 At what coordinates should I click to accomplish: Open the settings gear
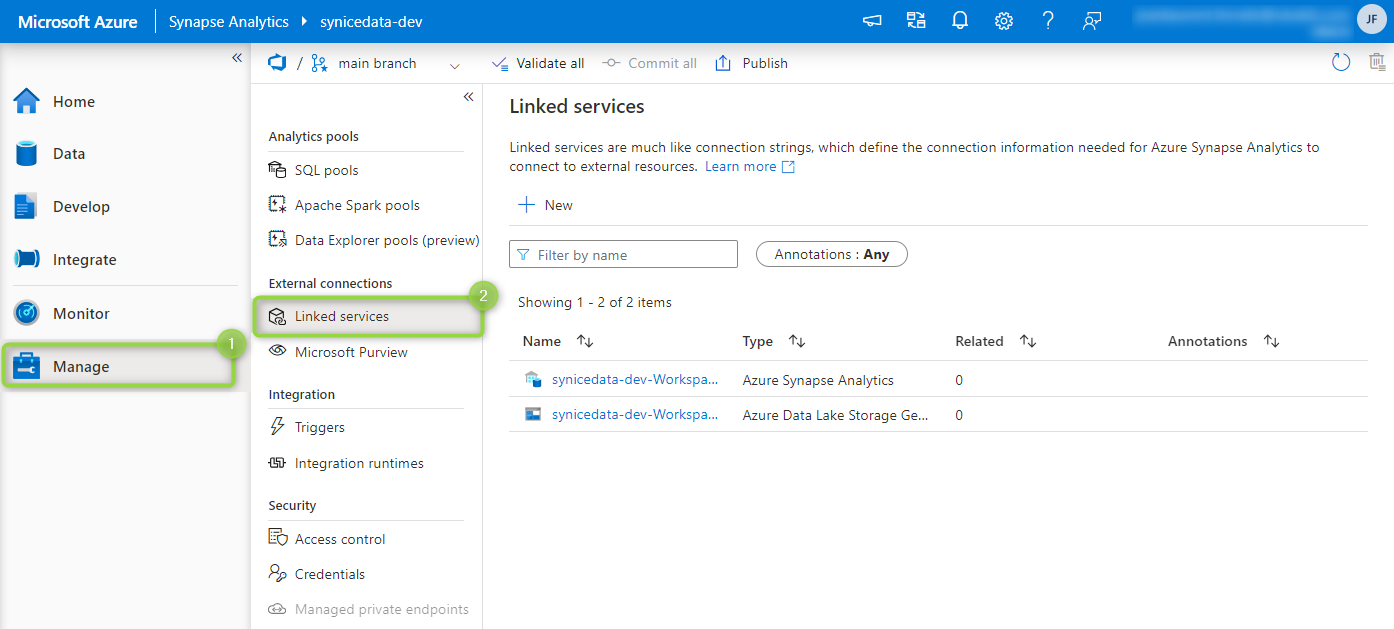coord(1004,21)
